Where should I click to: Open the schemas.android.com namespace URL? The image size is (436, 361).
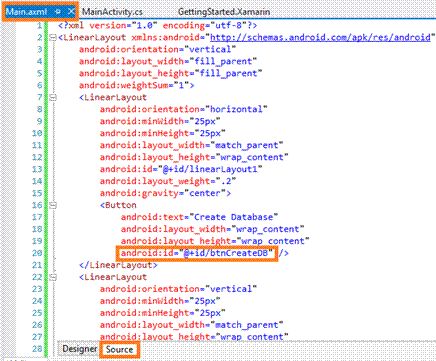[x=320, y=37]
